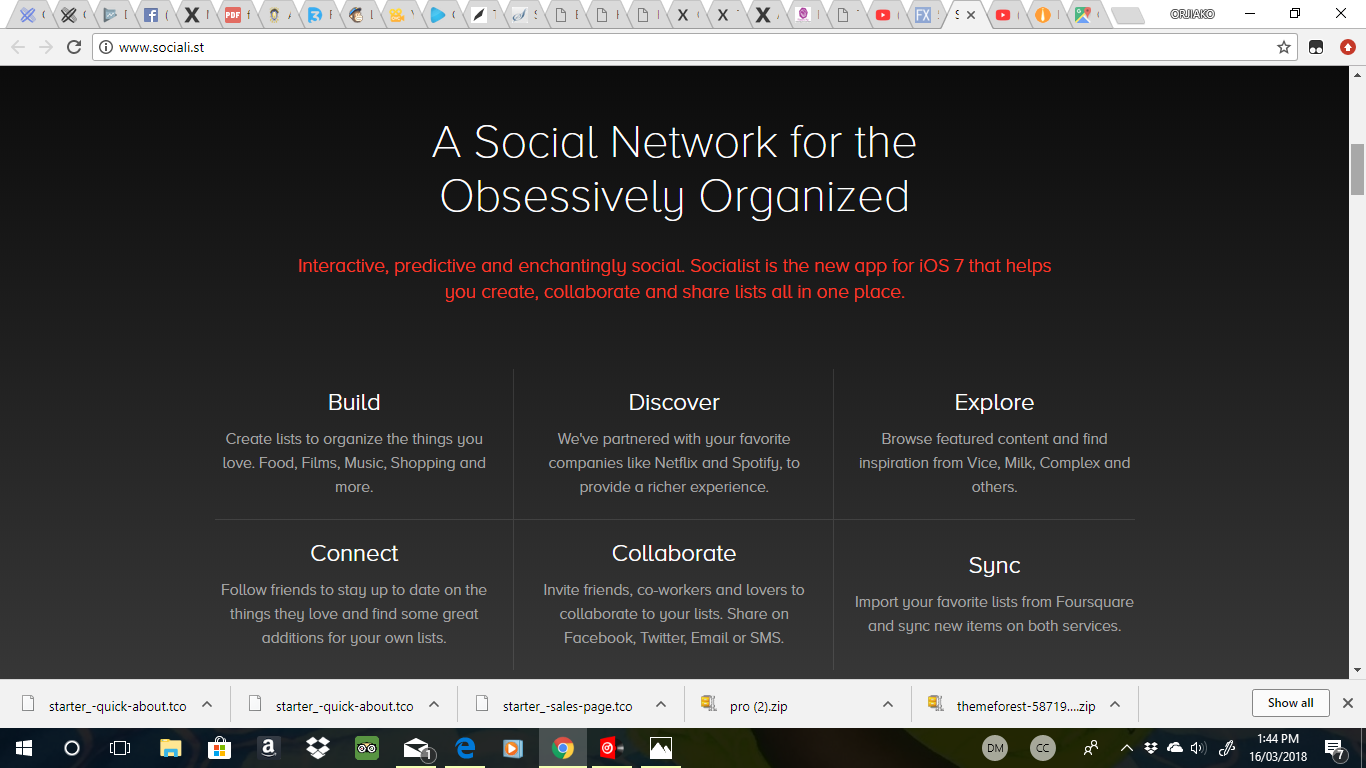Screen dimensions: 1366x768
Task: Click the www.sociali.st address bar
Action: coord(683,47)
